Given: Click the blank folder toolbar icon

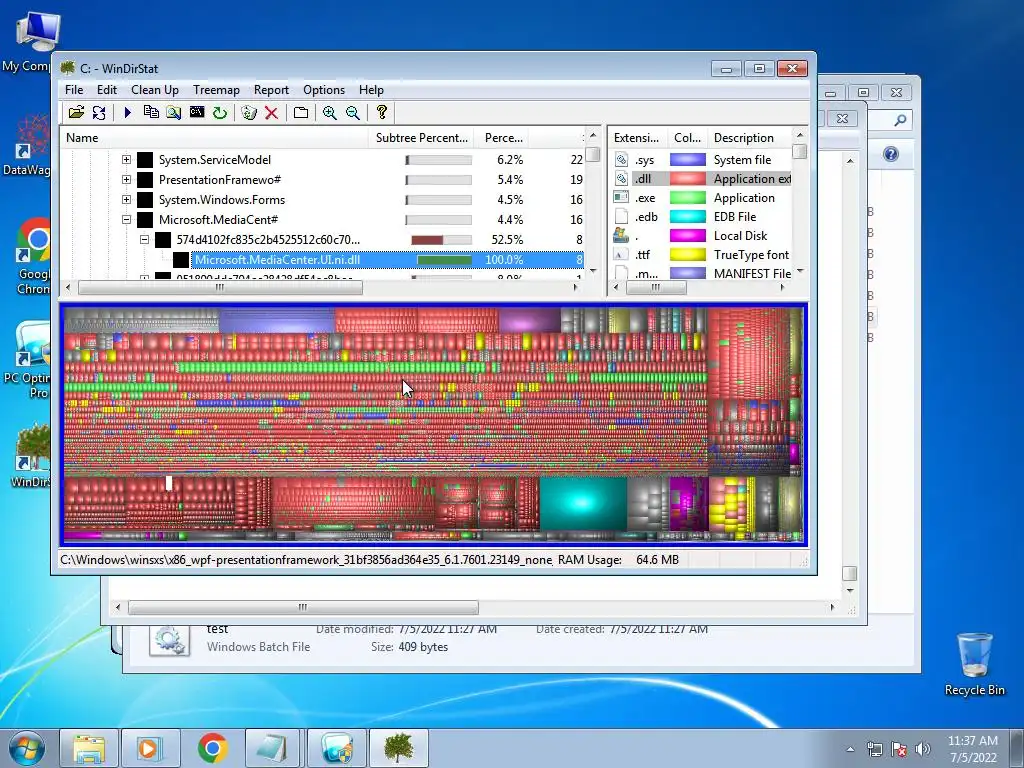Looking at the screenshot, I should (301, 112).
